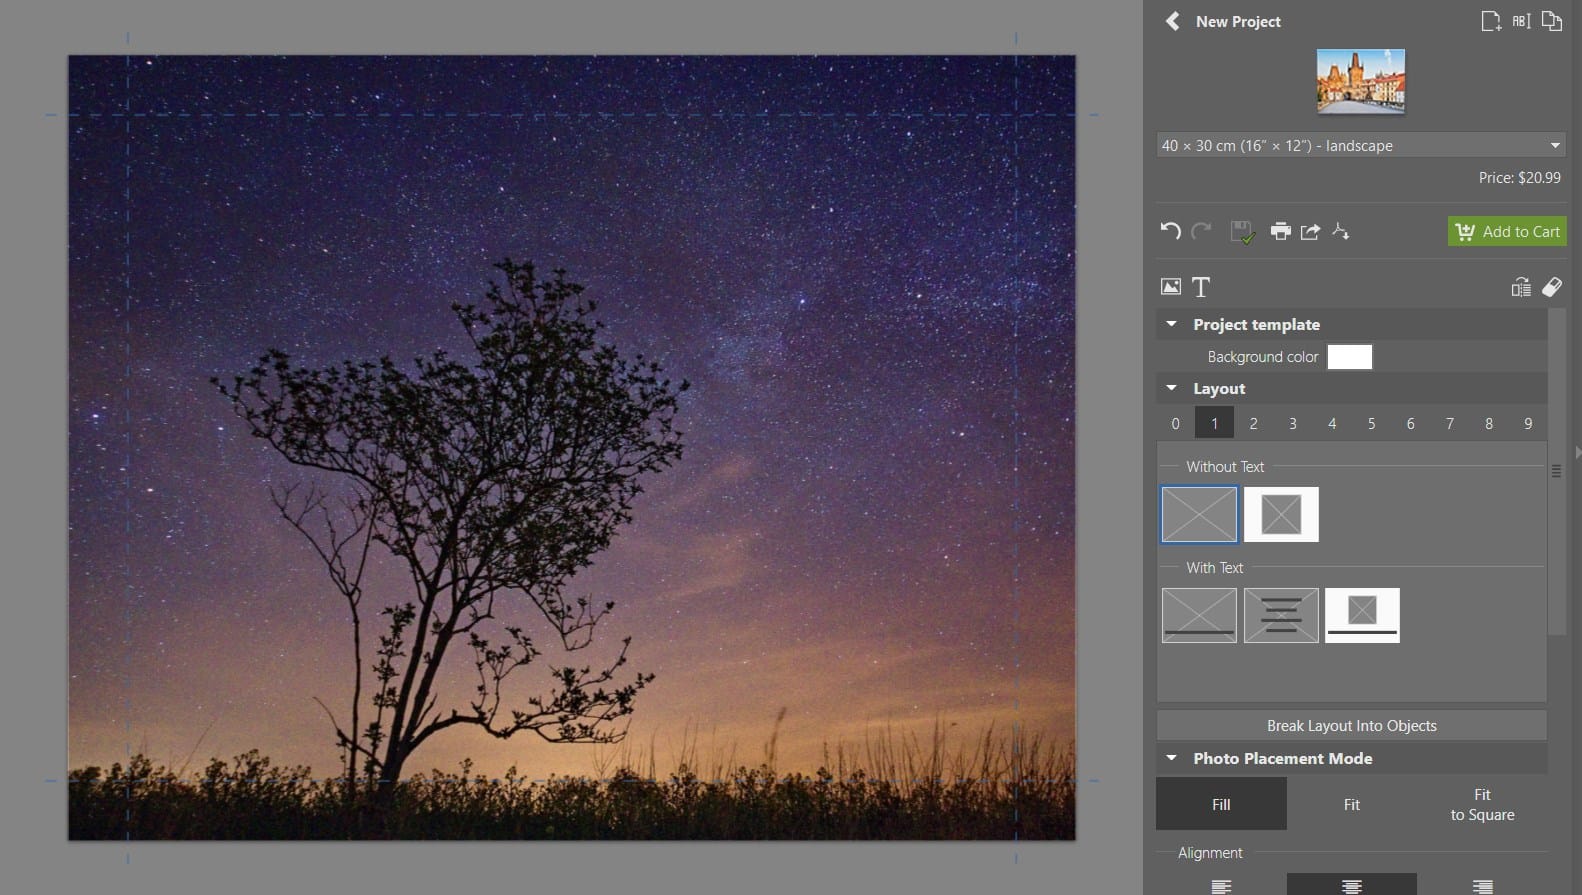The image size is (1582, 895).
Task: Choose the bordered Without Text layout
Action: pyautogui.click(x=1281, y=514)
